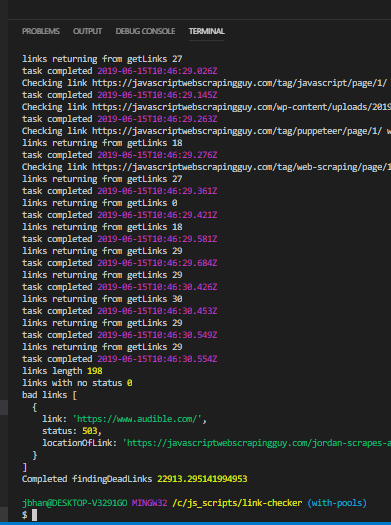Click the MINGW32 label in prompt
Screen dimensions: 391x525
[x=150, y=503]
